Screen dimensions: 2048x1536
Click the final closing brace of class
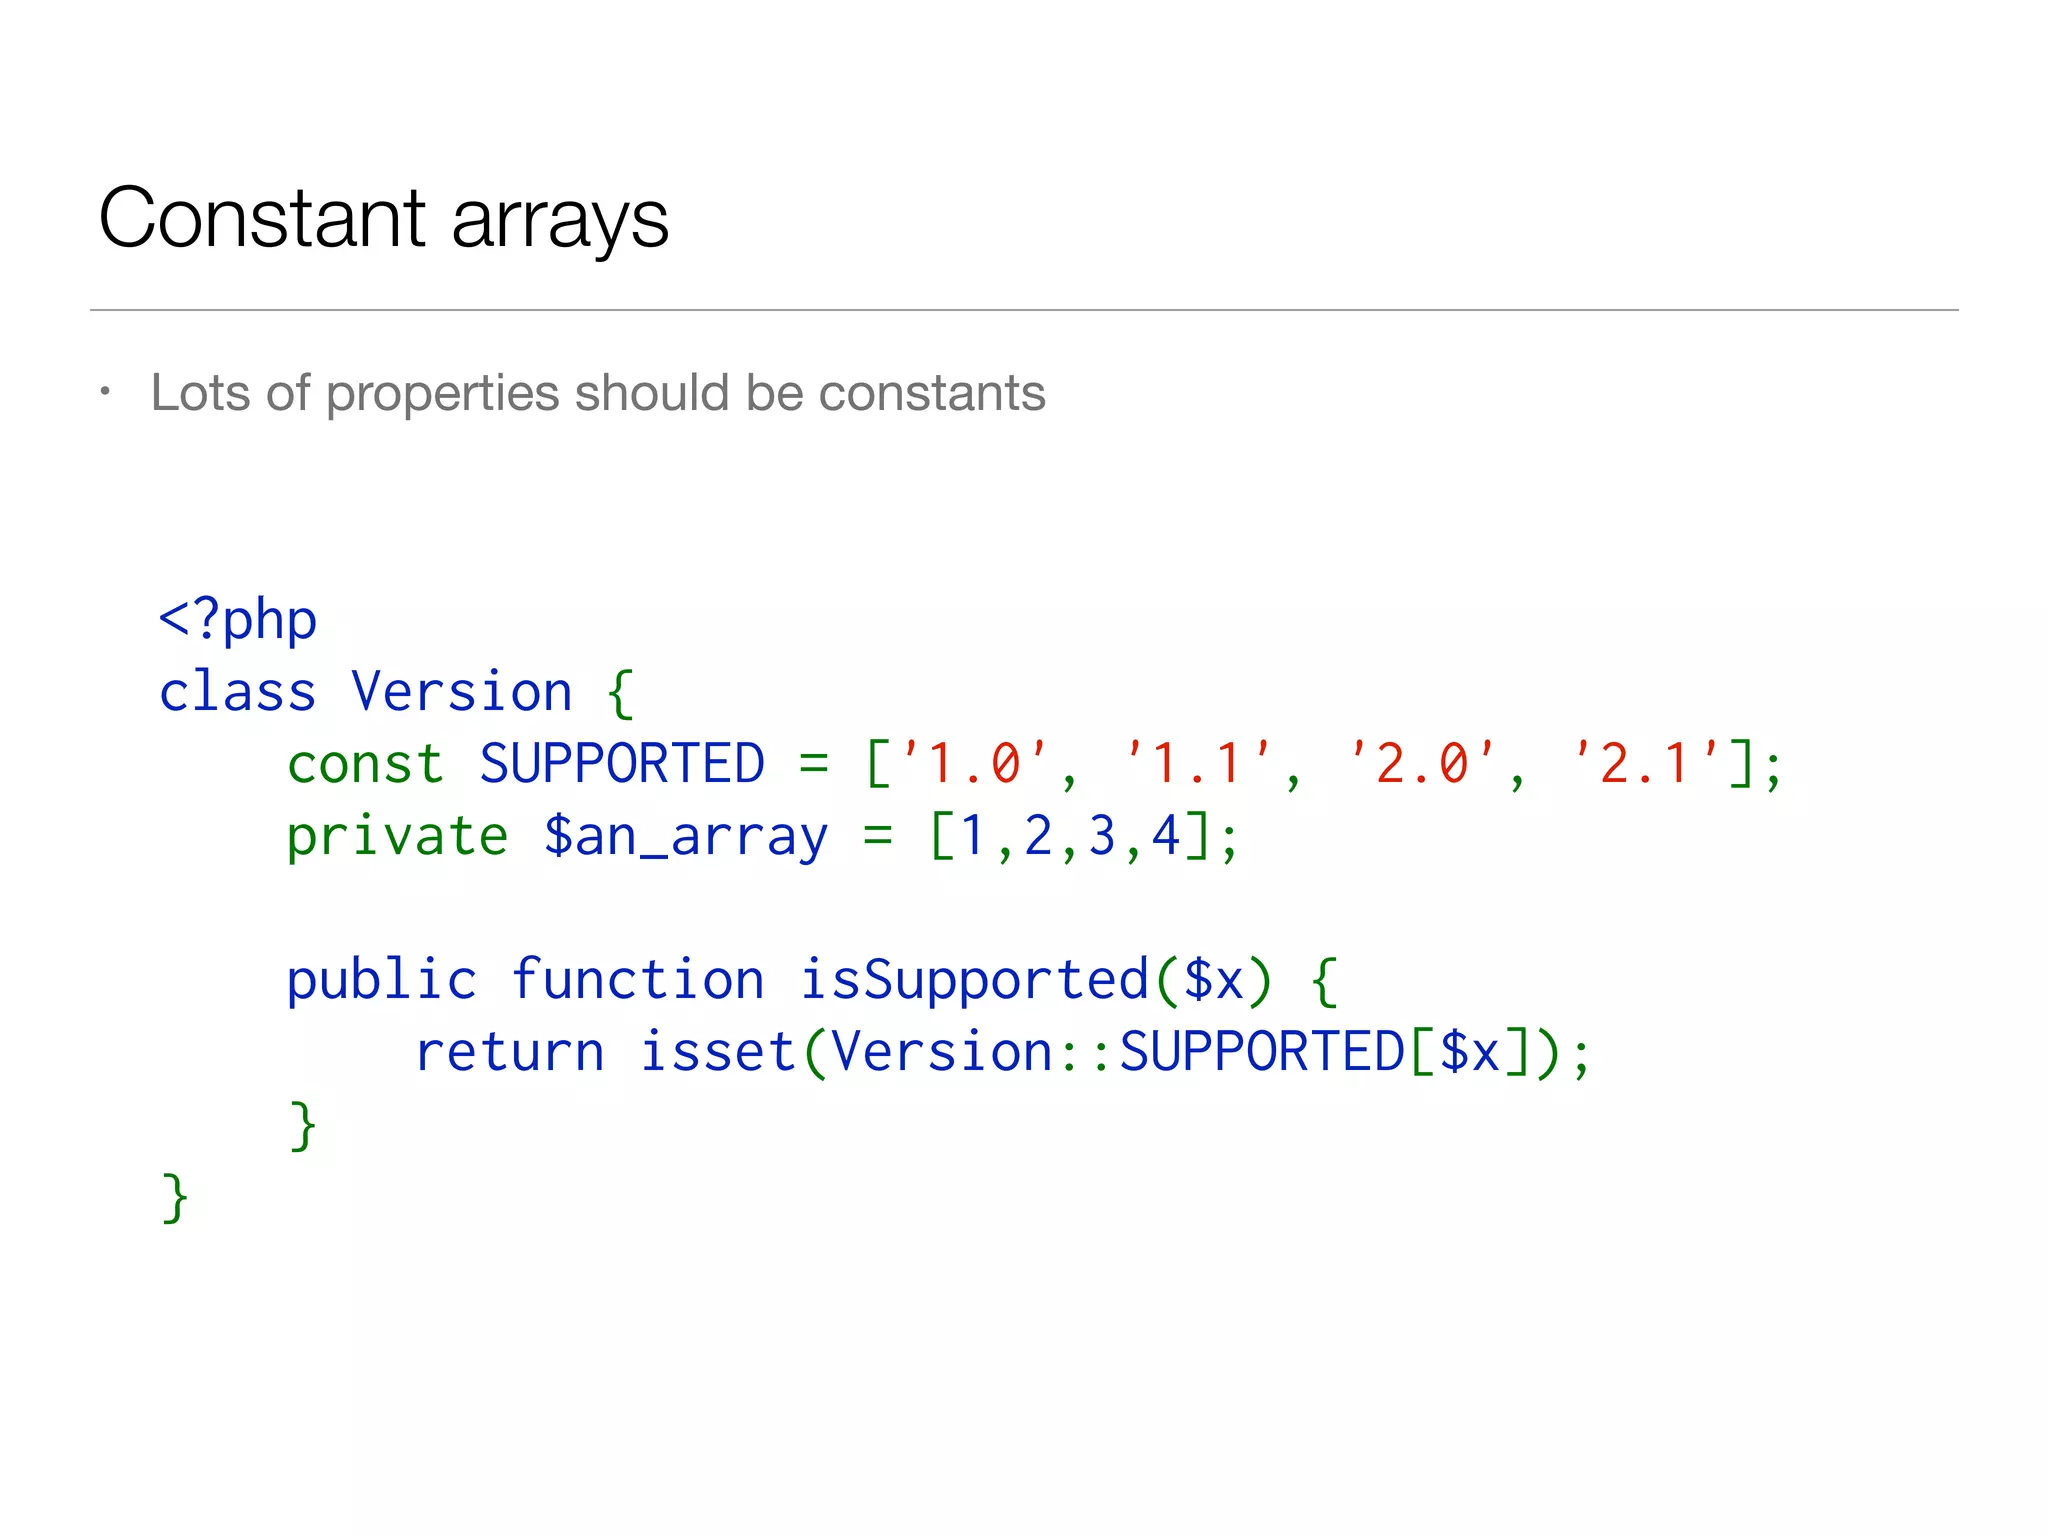(175, 1198)
